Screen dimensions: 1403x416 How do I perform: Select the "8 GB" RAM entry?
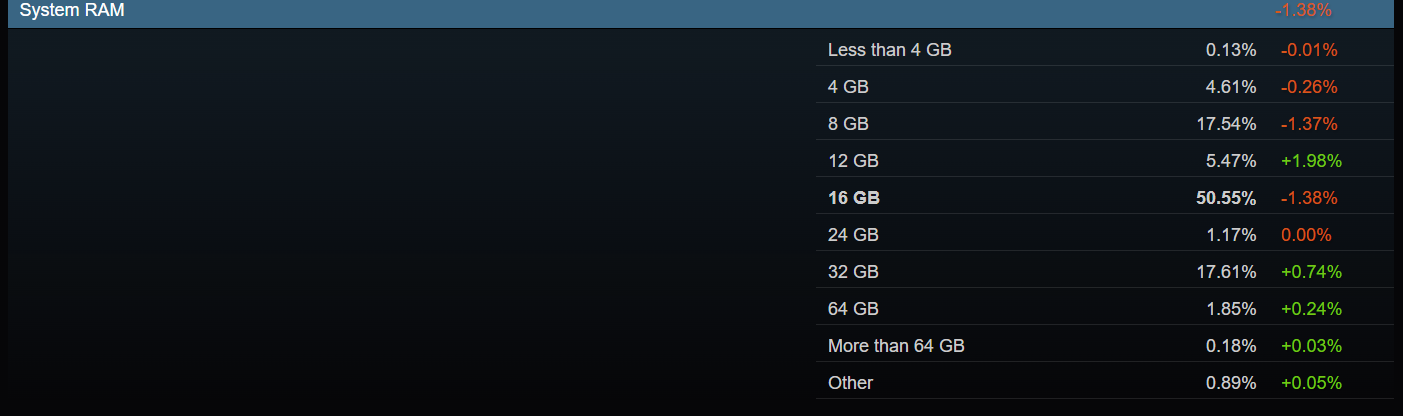848,124
